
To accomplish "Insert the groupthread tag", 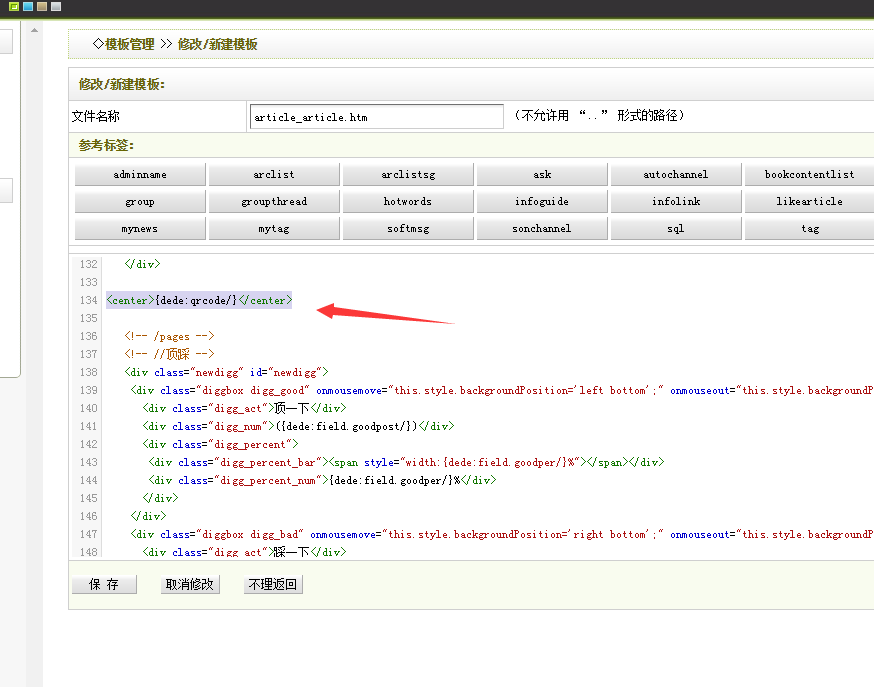I will (x=274, y=201).
